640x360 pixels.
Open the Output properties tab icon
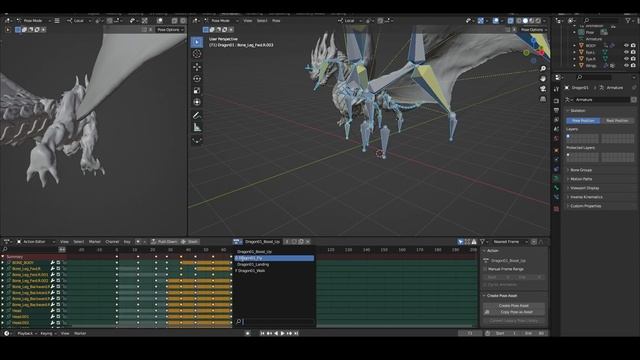pyautogui.click(x=556, y=110)
